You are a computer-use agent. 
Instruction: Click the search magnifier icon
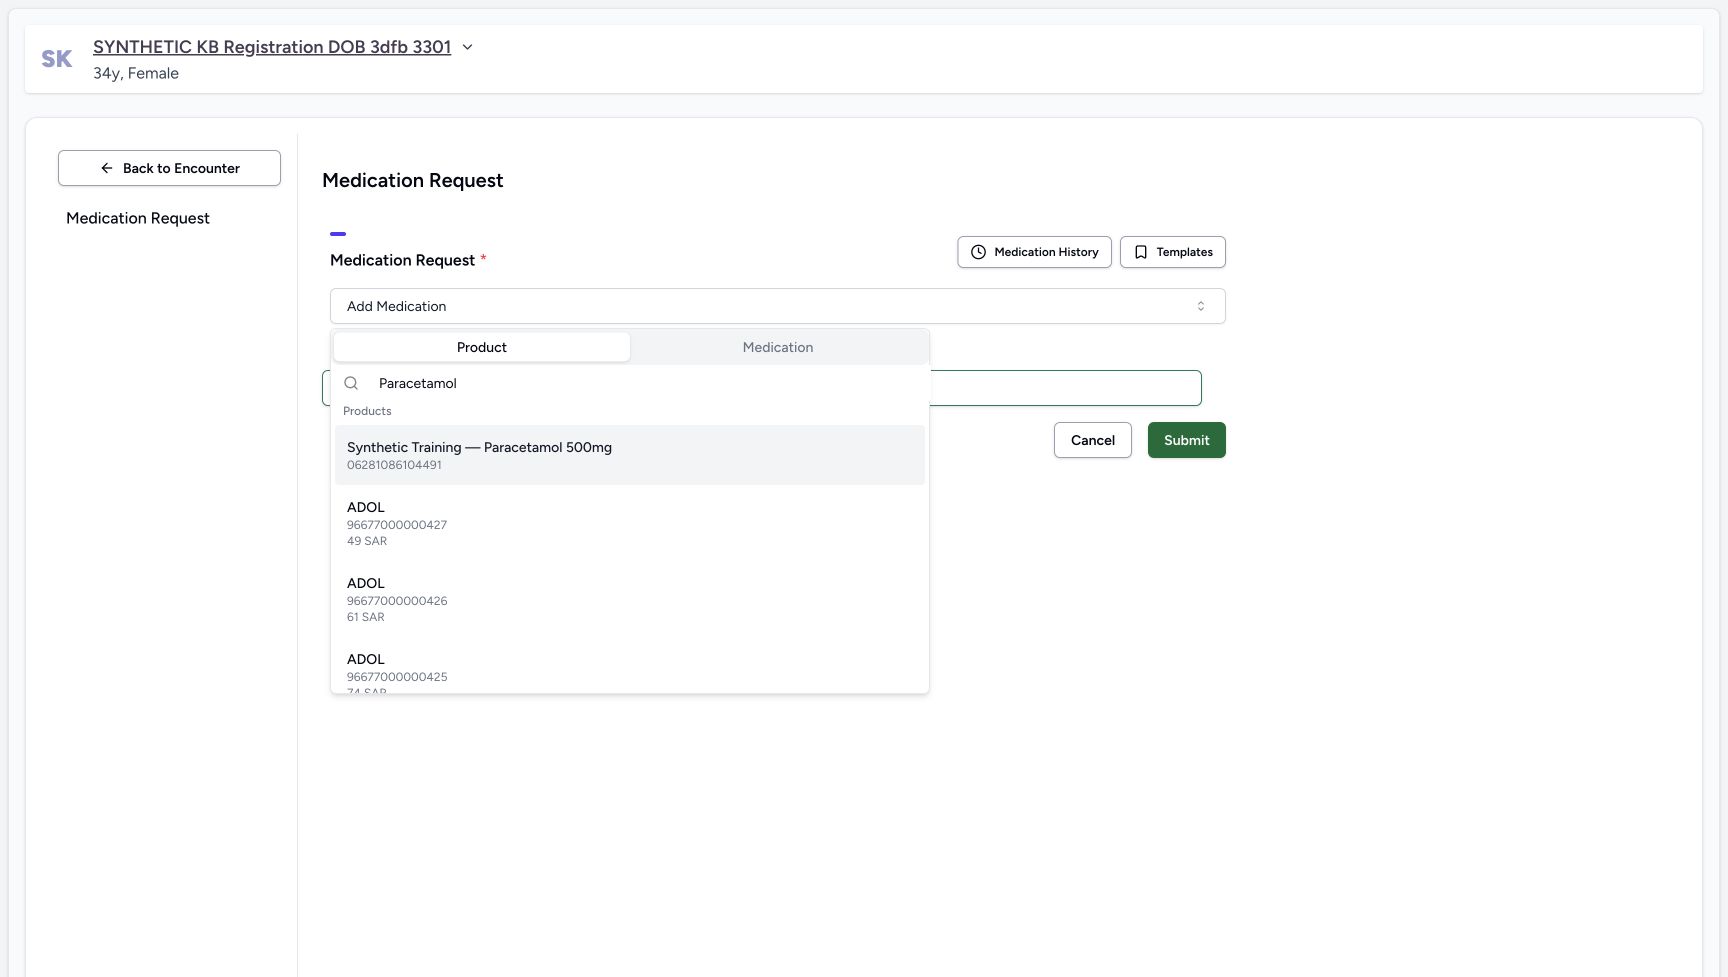[x=351, y=383]
